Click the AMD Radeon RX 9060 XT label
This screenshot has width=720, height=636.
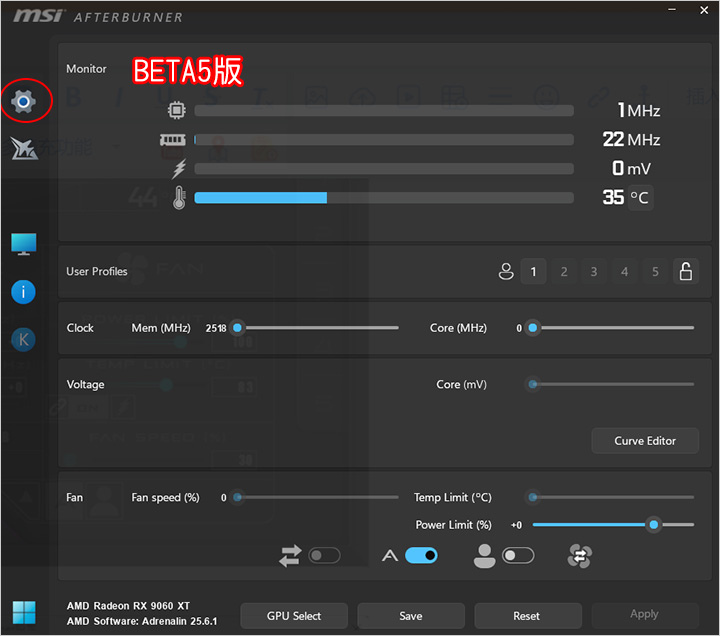[x=128, y=606]
